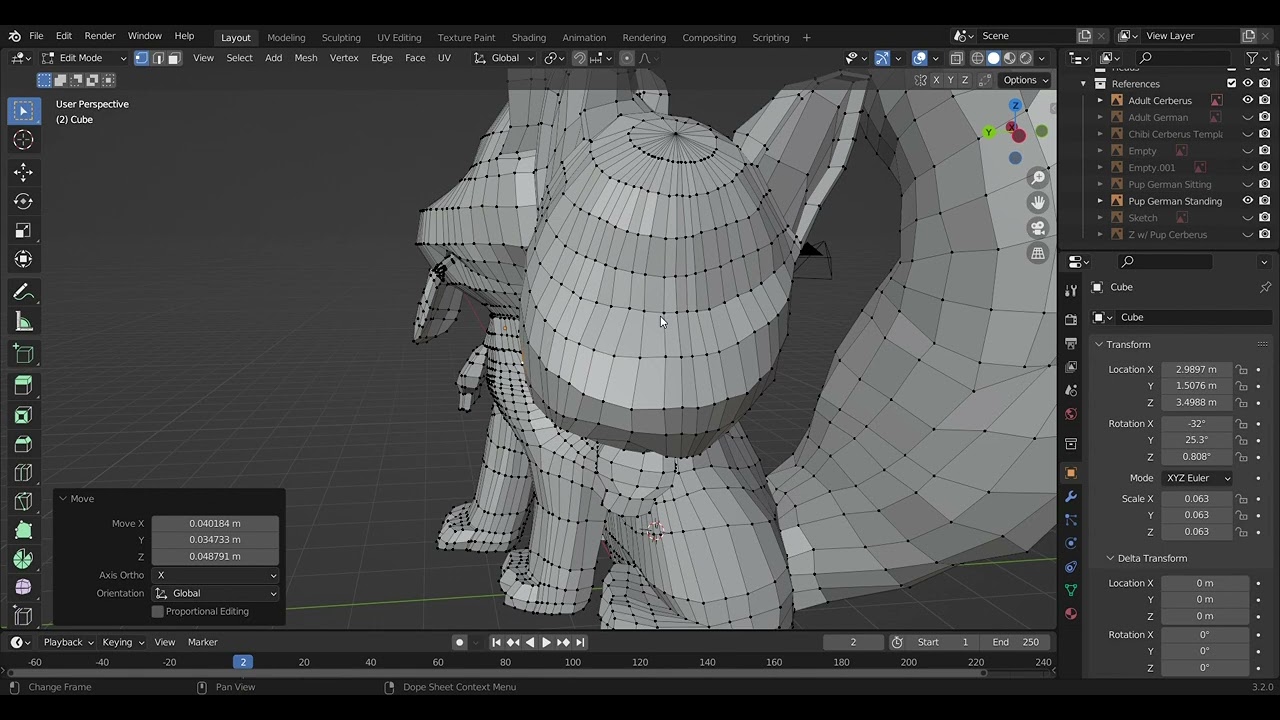Open the Edit Mode dropdown
Viewport: 1280px width, 720px height.
pos(83,58)
